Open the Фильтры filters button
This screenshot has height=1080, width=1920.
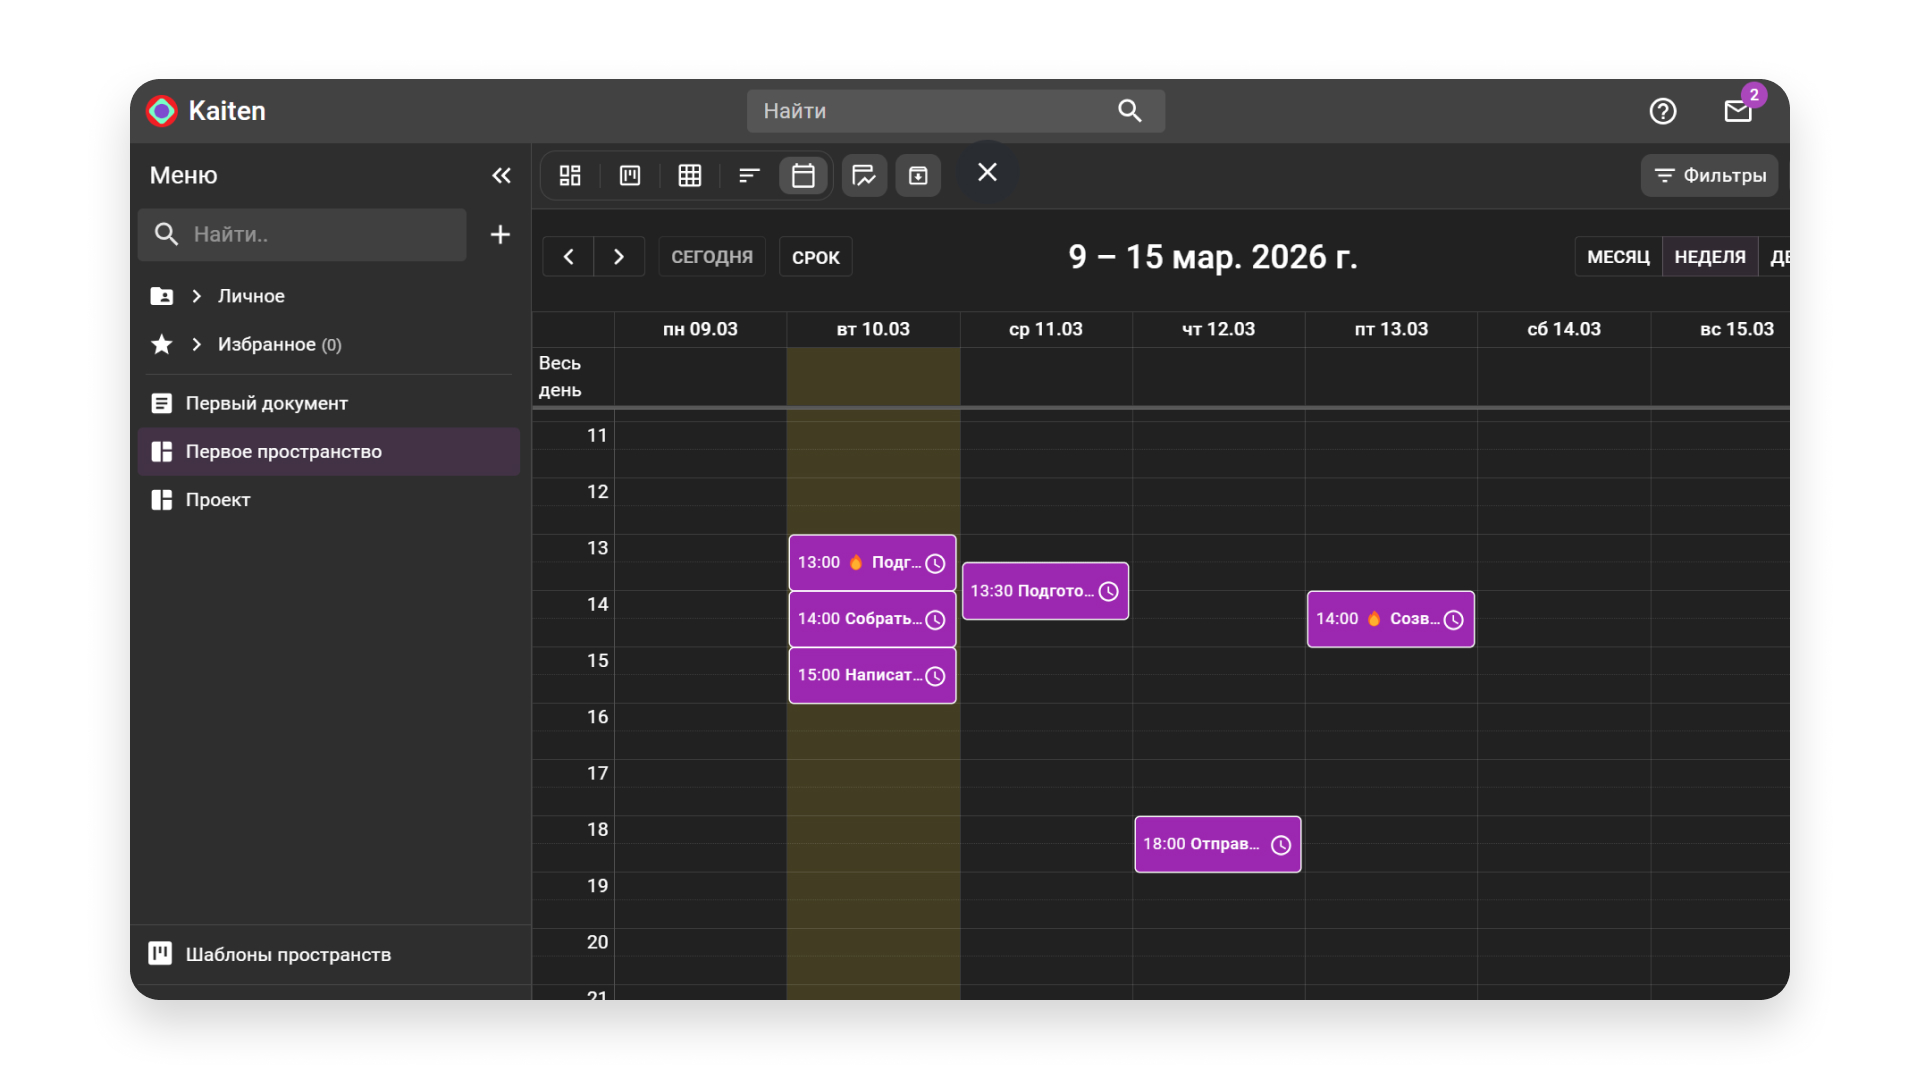tap(1710, 176)
